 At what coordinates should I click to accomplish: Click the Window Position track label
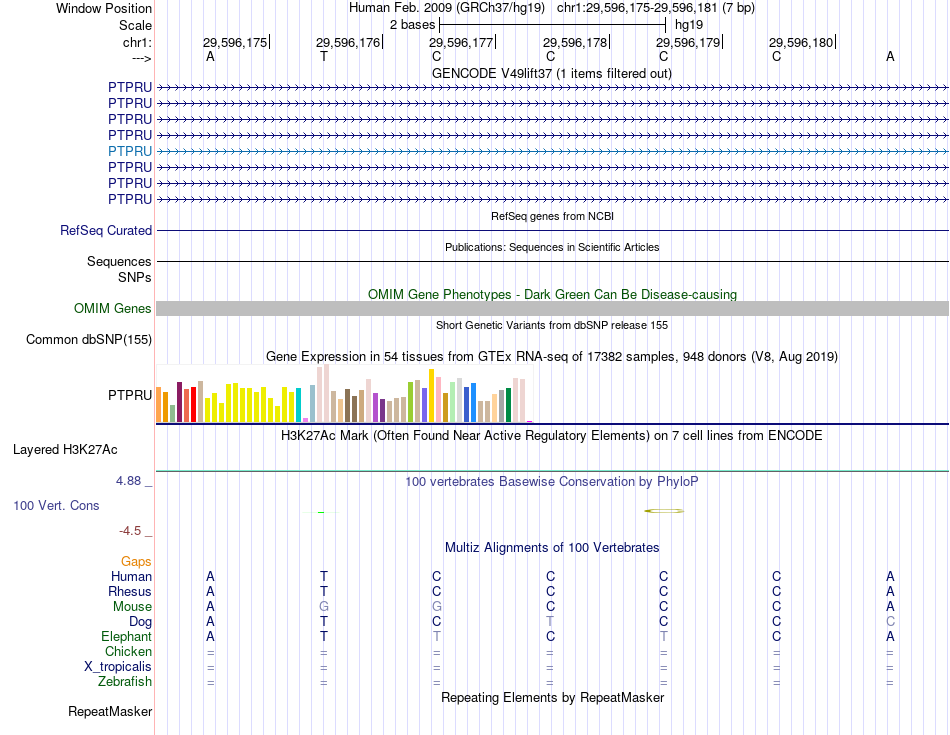point(104,8)
